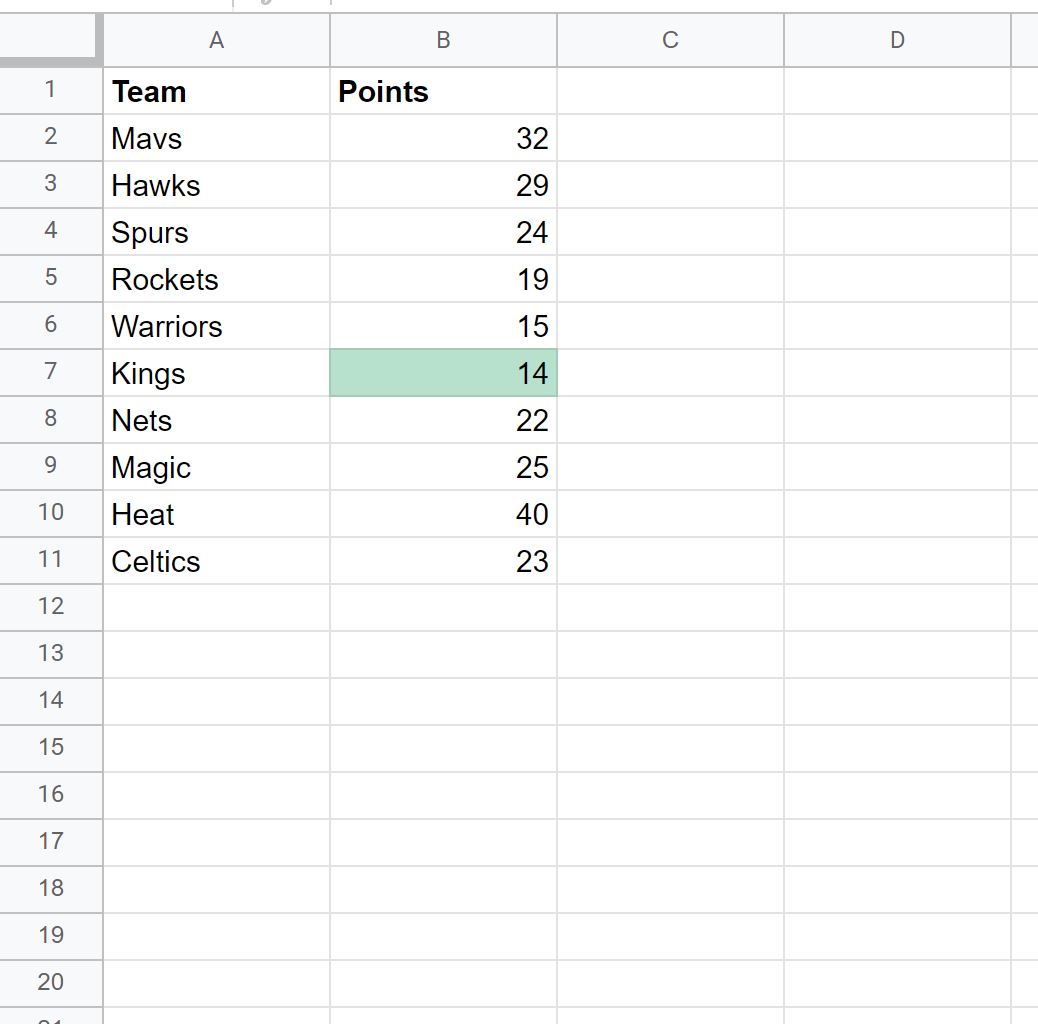Select the Mavs cell
This screenshot has height=1024, width=1038.
(216, 138)
